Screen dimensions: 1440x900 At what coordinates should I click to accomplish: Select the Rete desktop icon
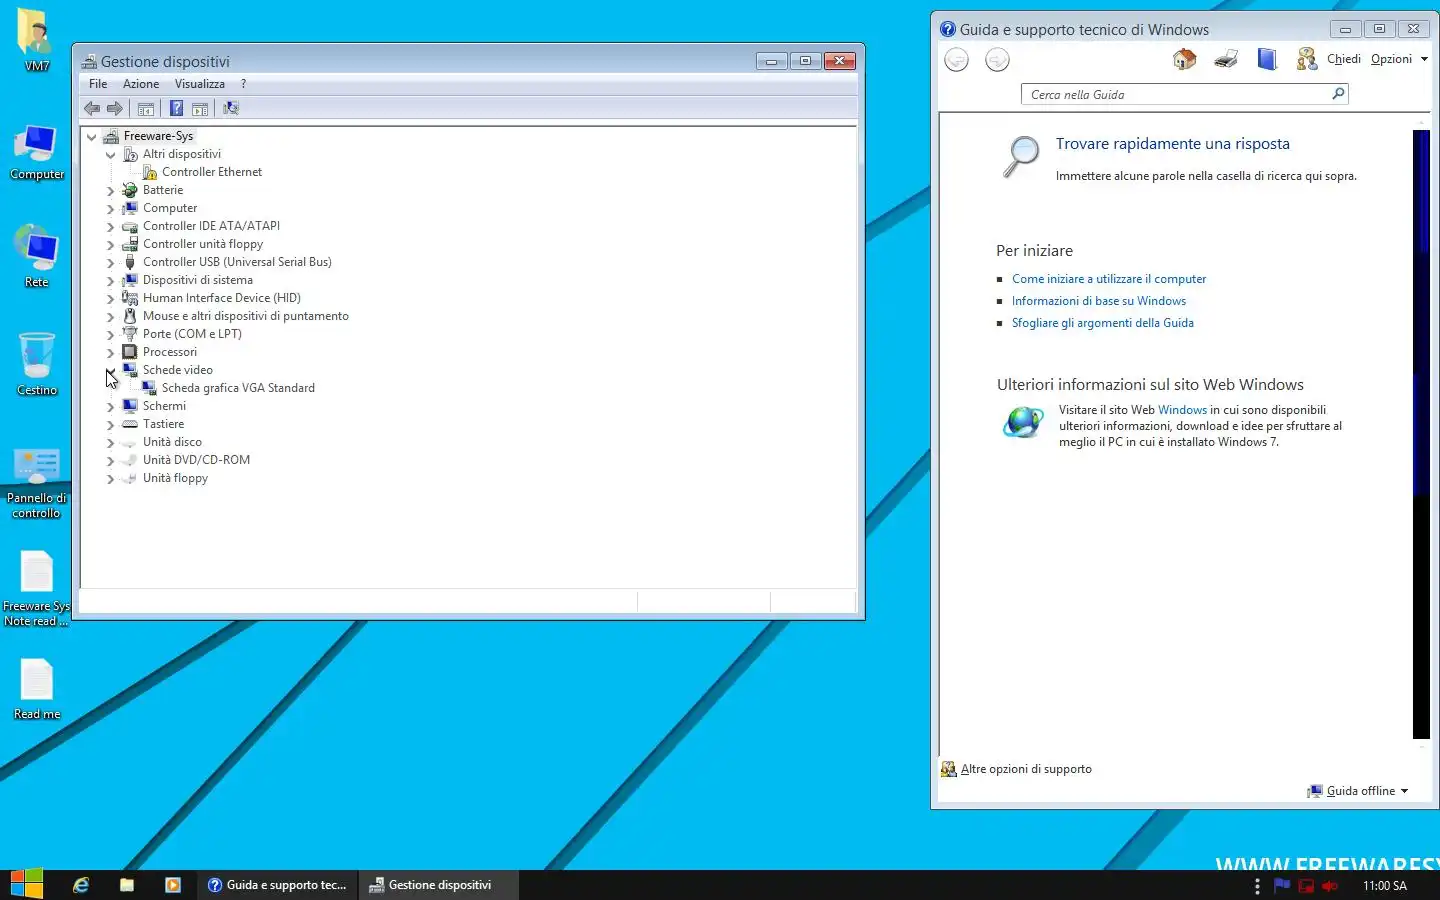point(37,256)
